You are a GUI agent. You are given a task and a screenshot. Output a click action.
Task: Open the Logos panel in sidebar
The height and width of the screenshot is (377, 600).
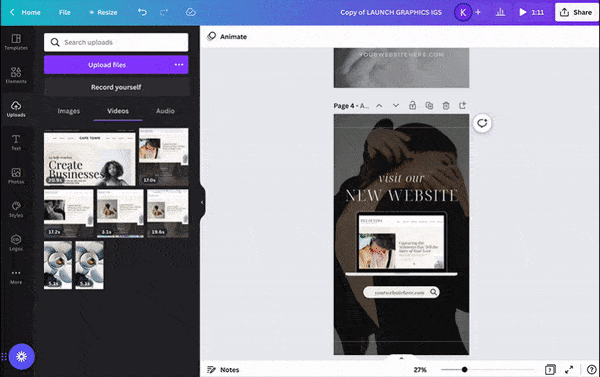pyautogui.click(x=16, y=243)
